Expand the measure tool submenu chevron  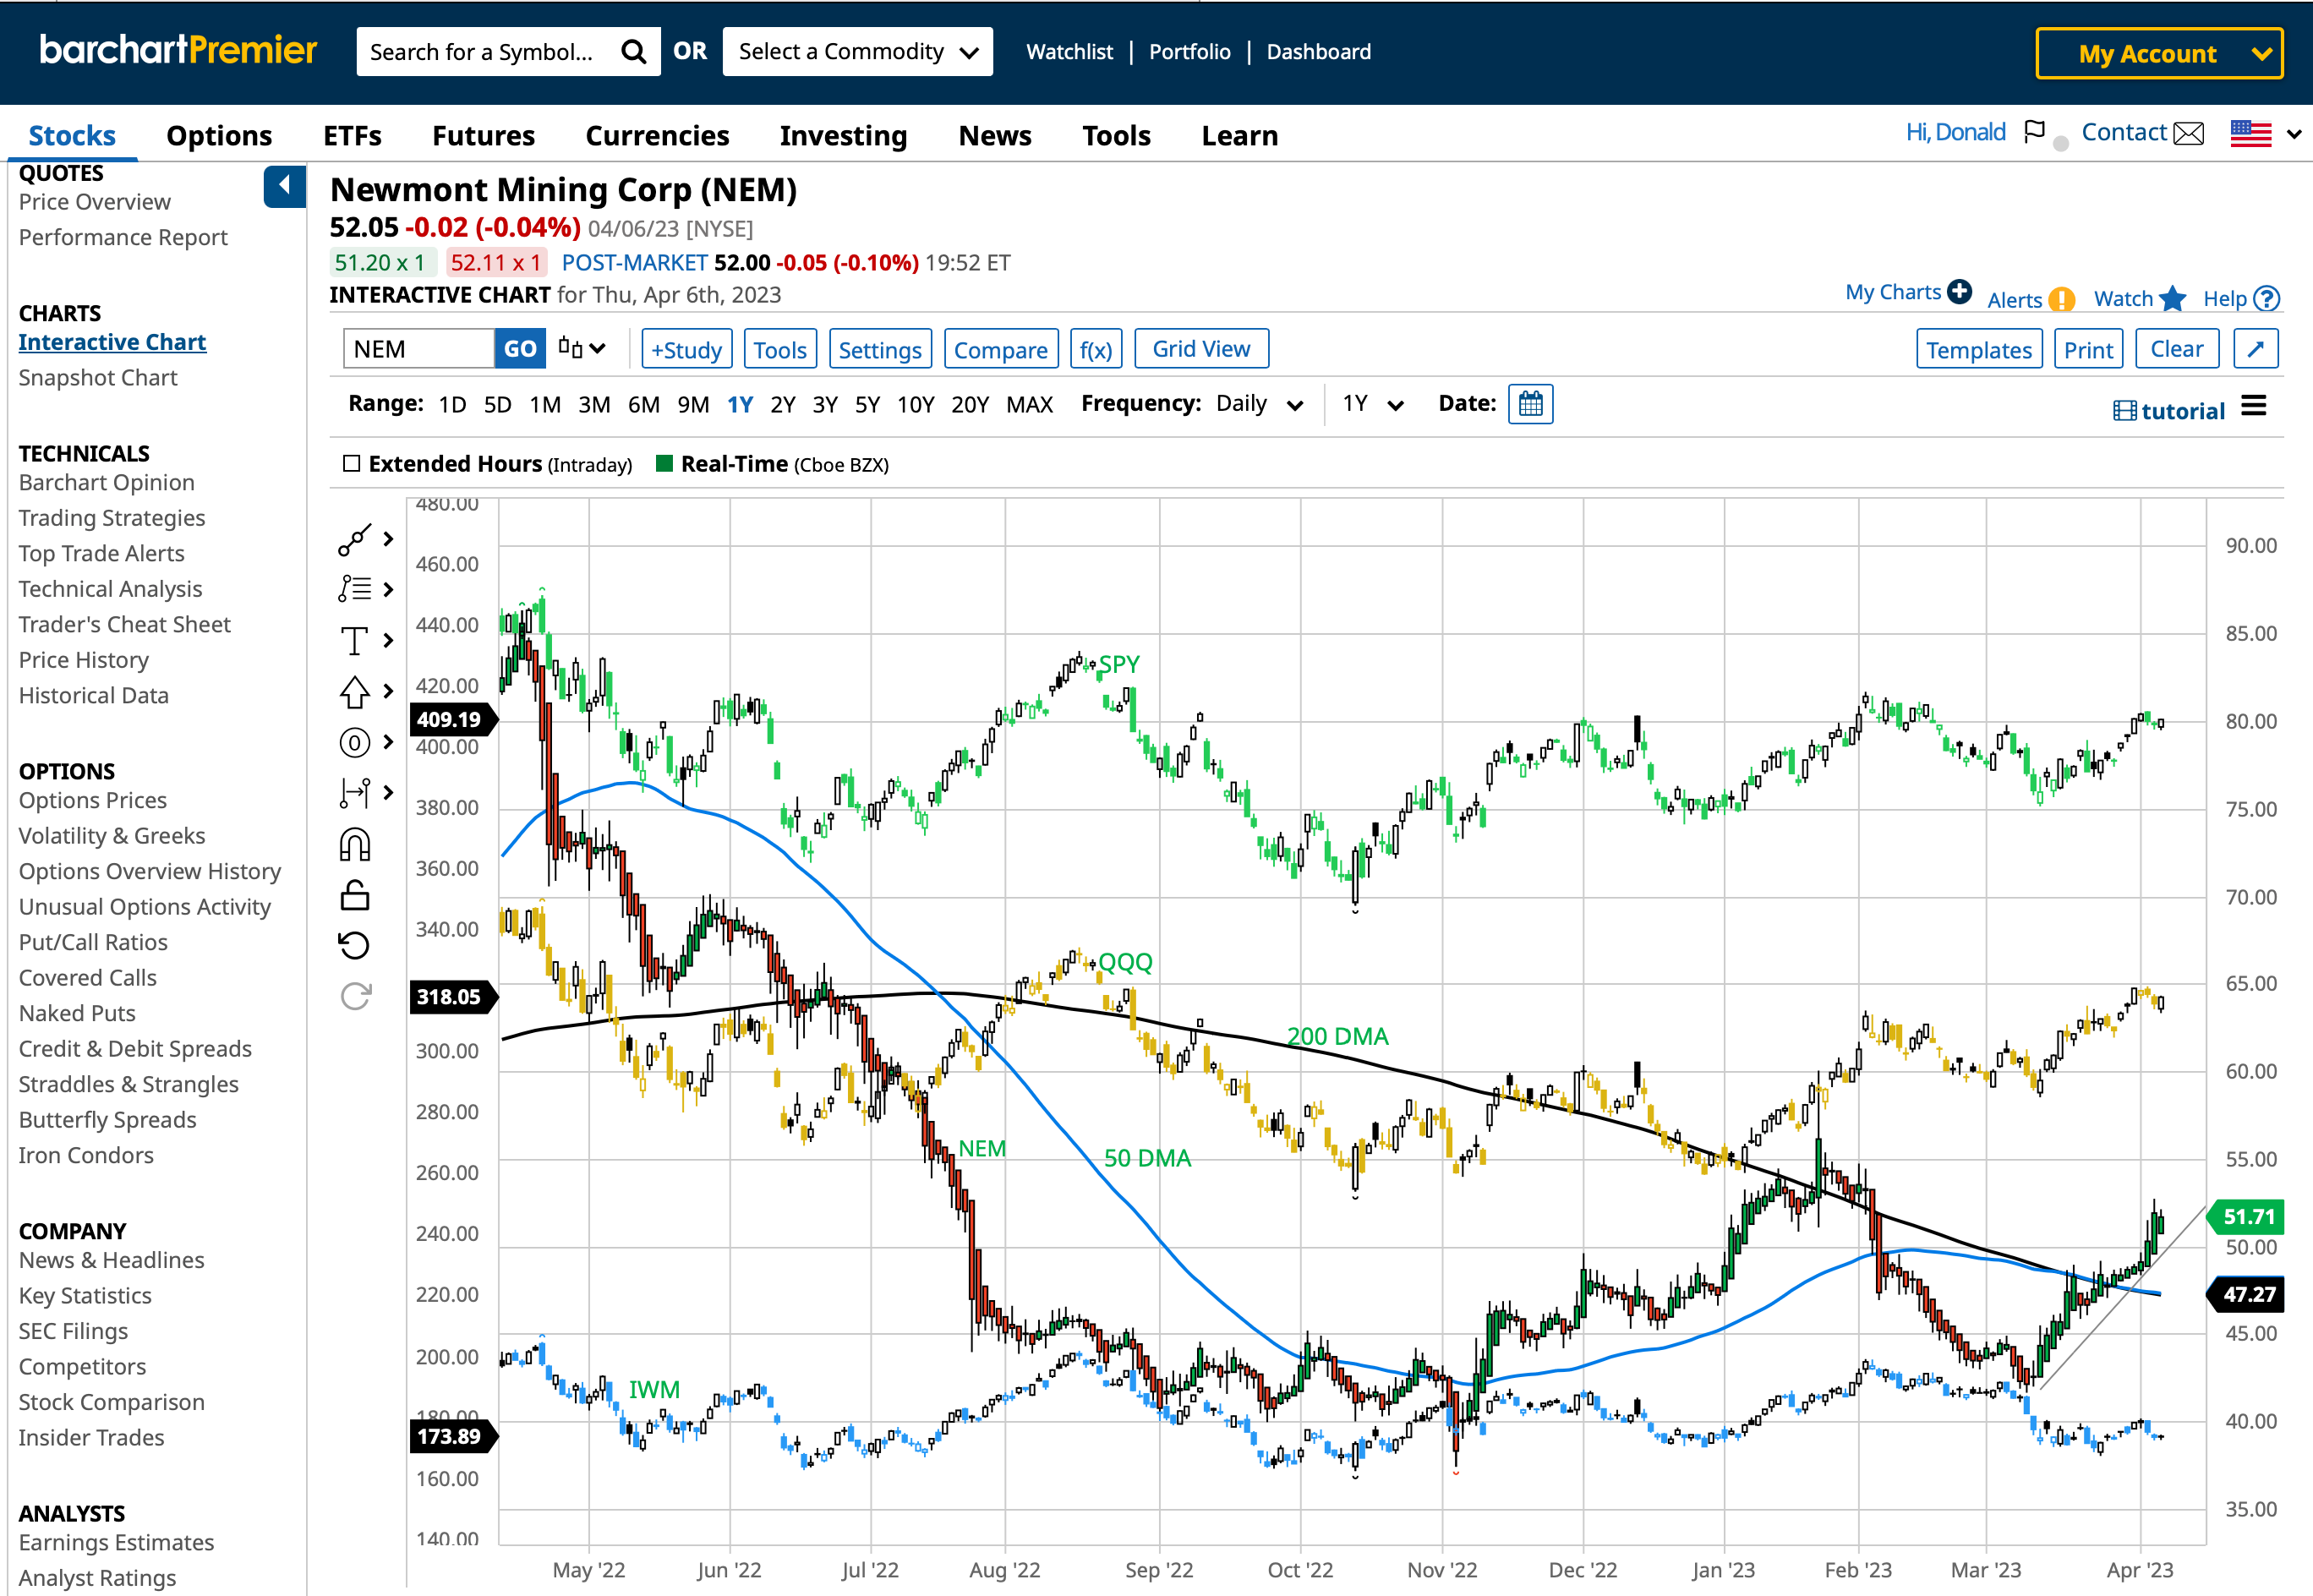(388, 793)
